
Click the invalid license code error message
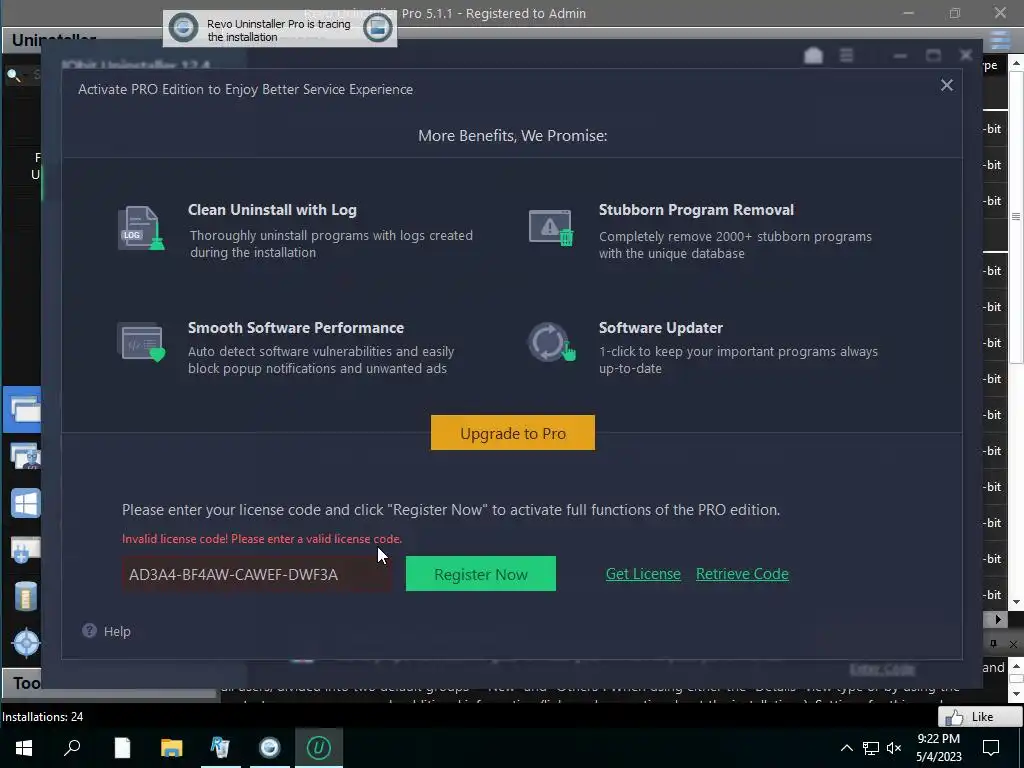coord(262,539)
